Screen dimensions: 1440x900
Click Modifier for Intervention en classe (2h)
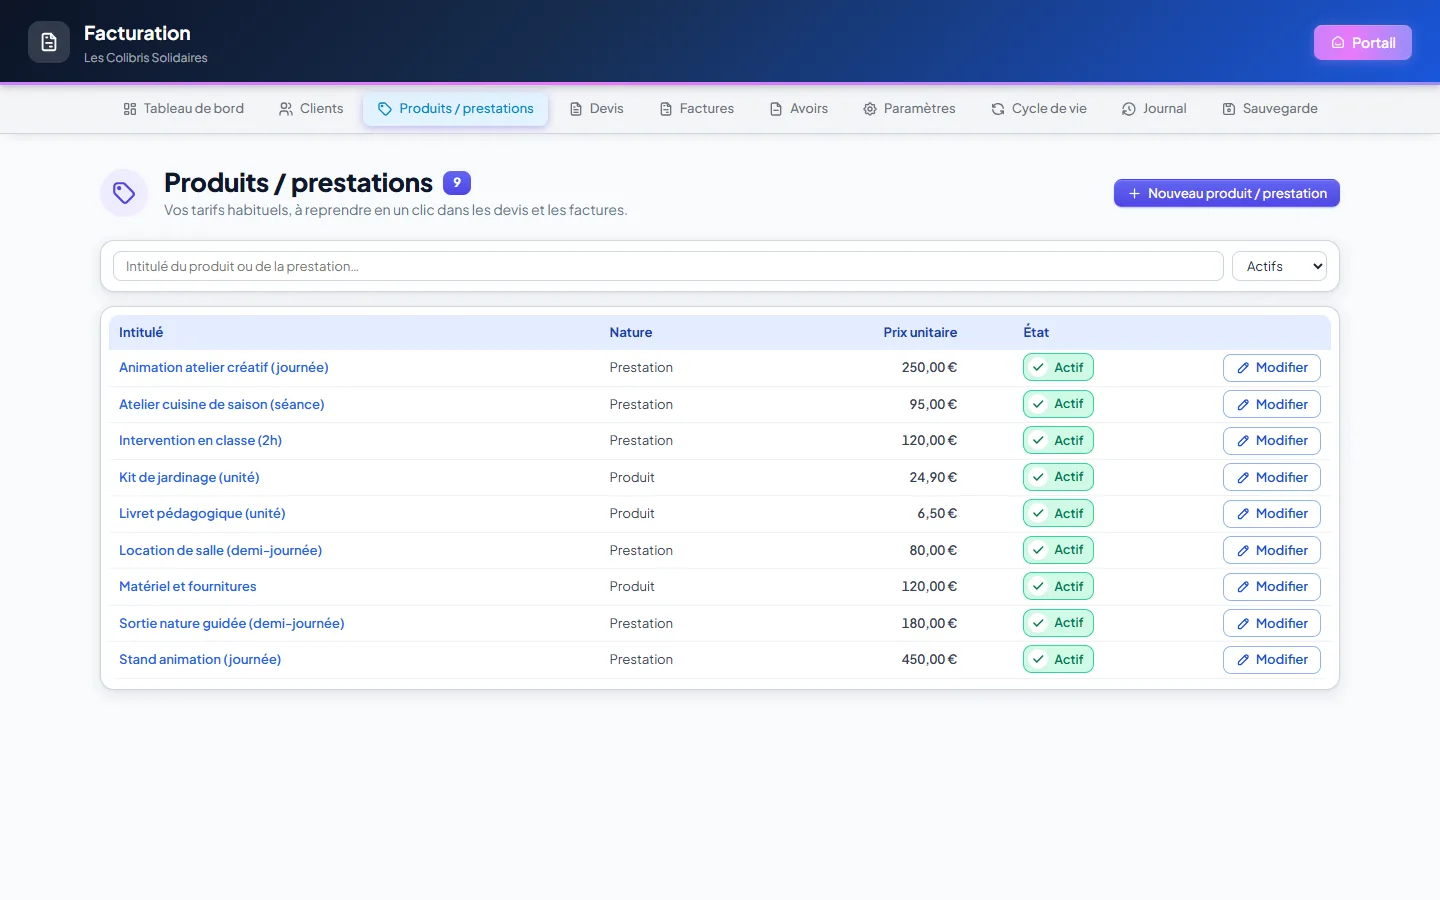pos(1272,441)
